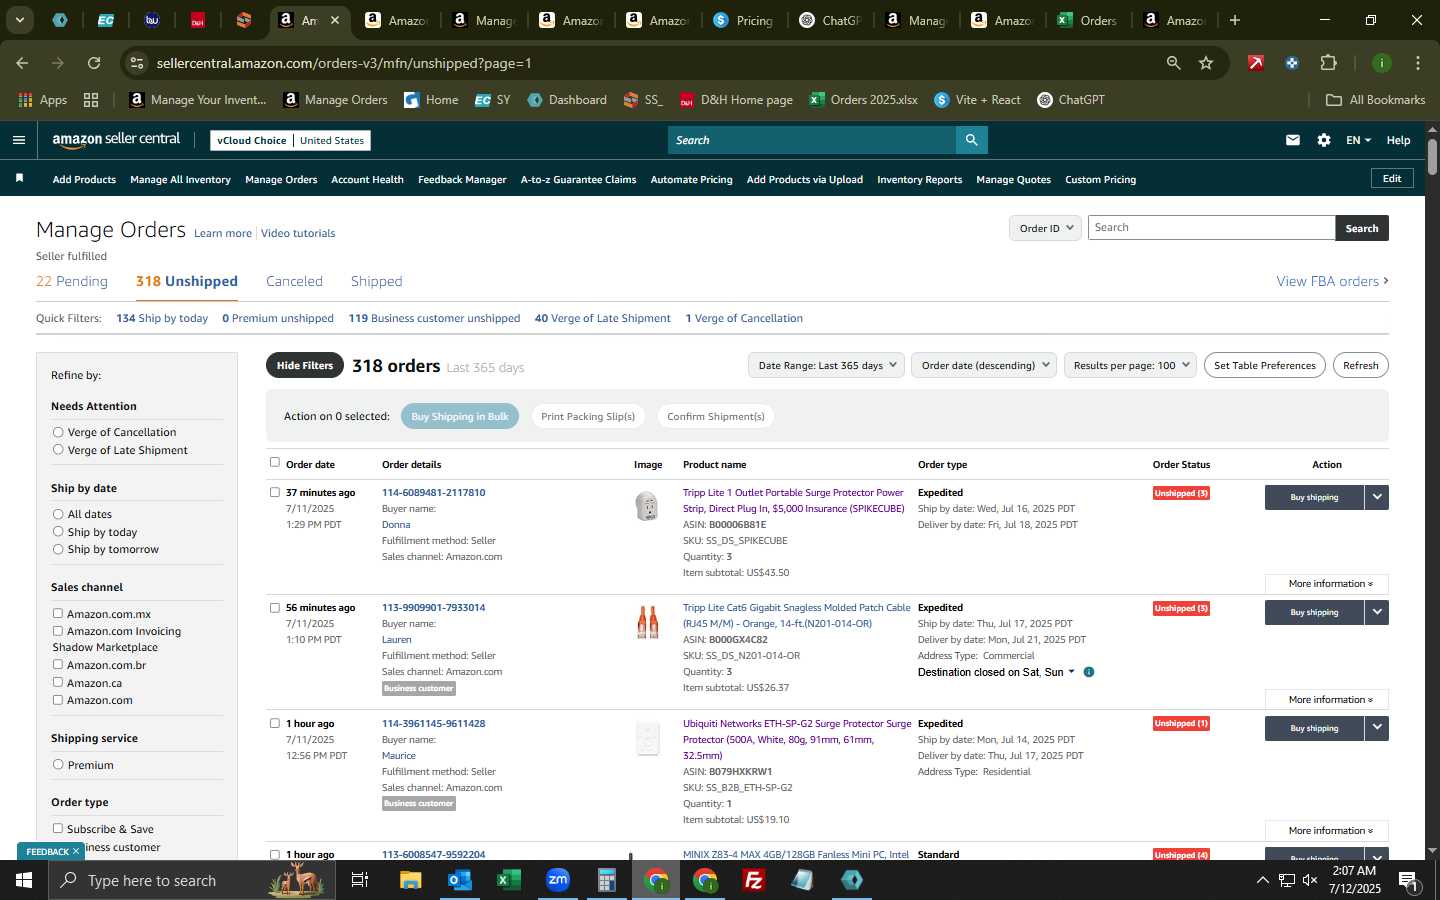This screenshot has height=900, width=1440.
Task: Check the Amazon.com.mx sales channel box
Action: click(58, 613)
